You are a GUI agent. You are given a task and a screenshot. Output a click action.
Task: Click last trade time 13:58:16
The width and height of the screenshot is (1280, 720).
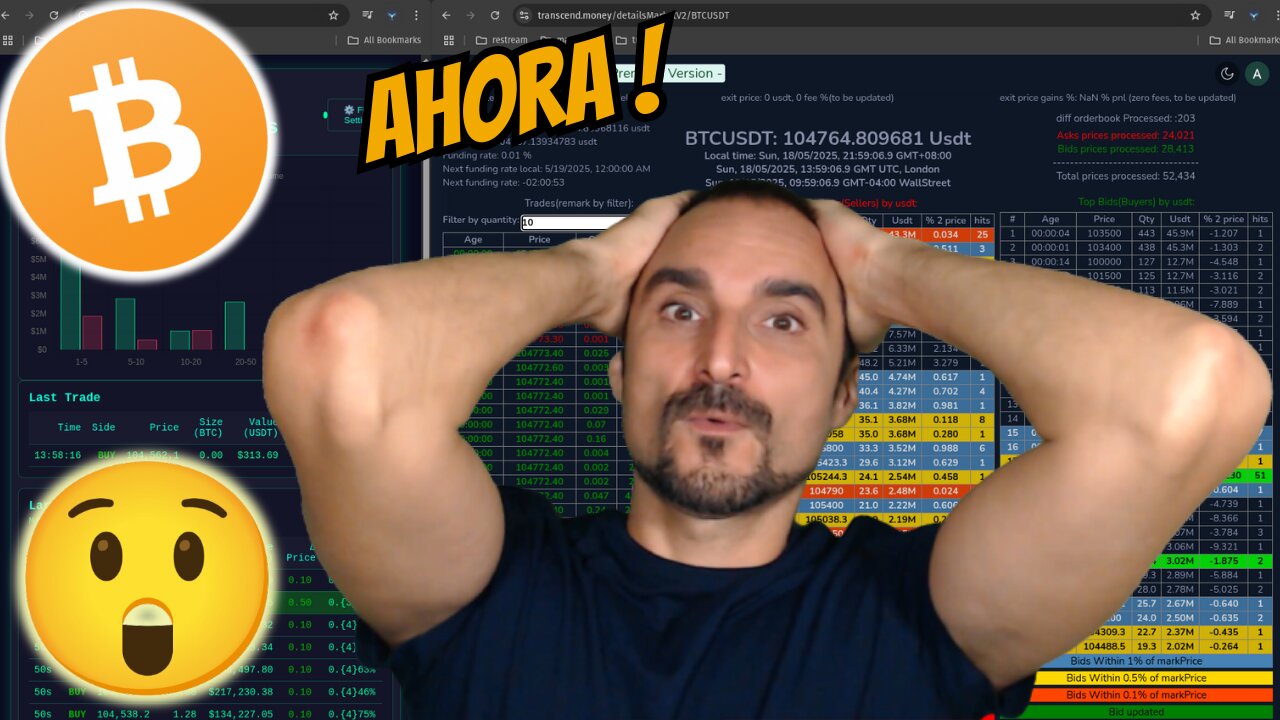[x=57, y=455]
